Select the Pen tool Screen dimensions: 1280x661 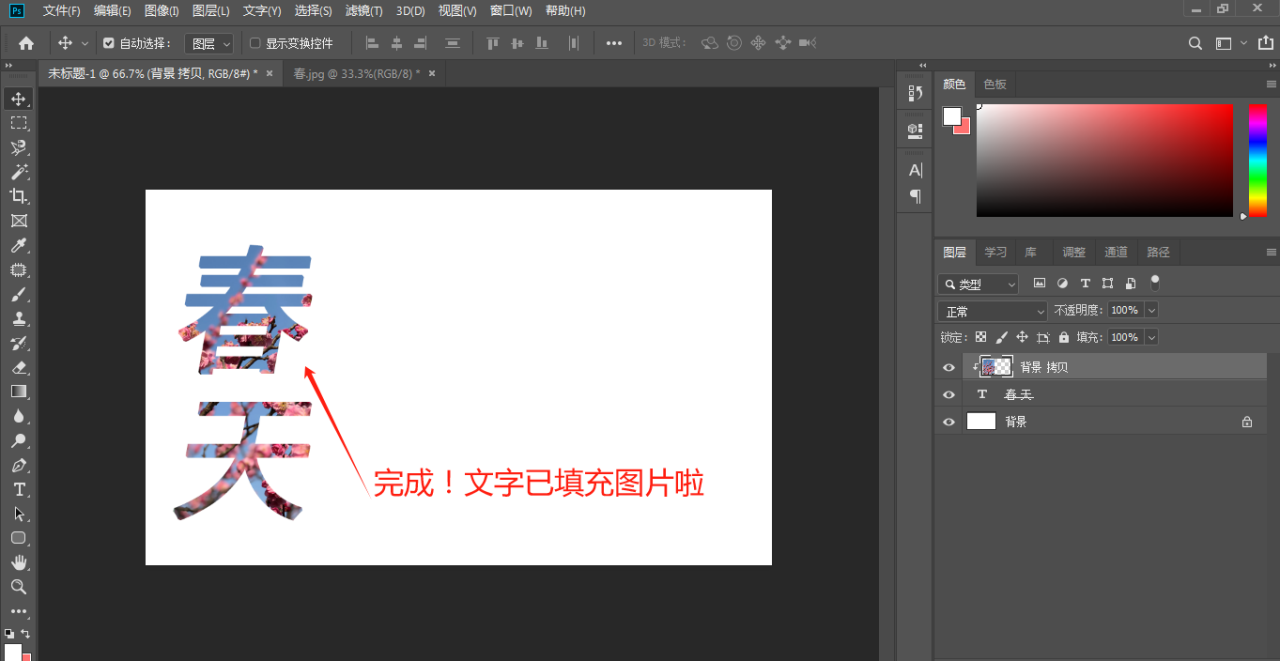point(18,465)
